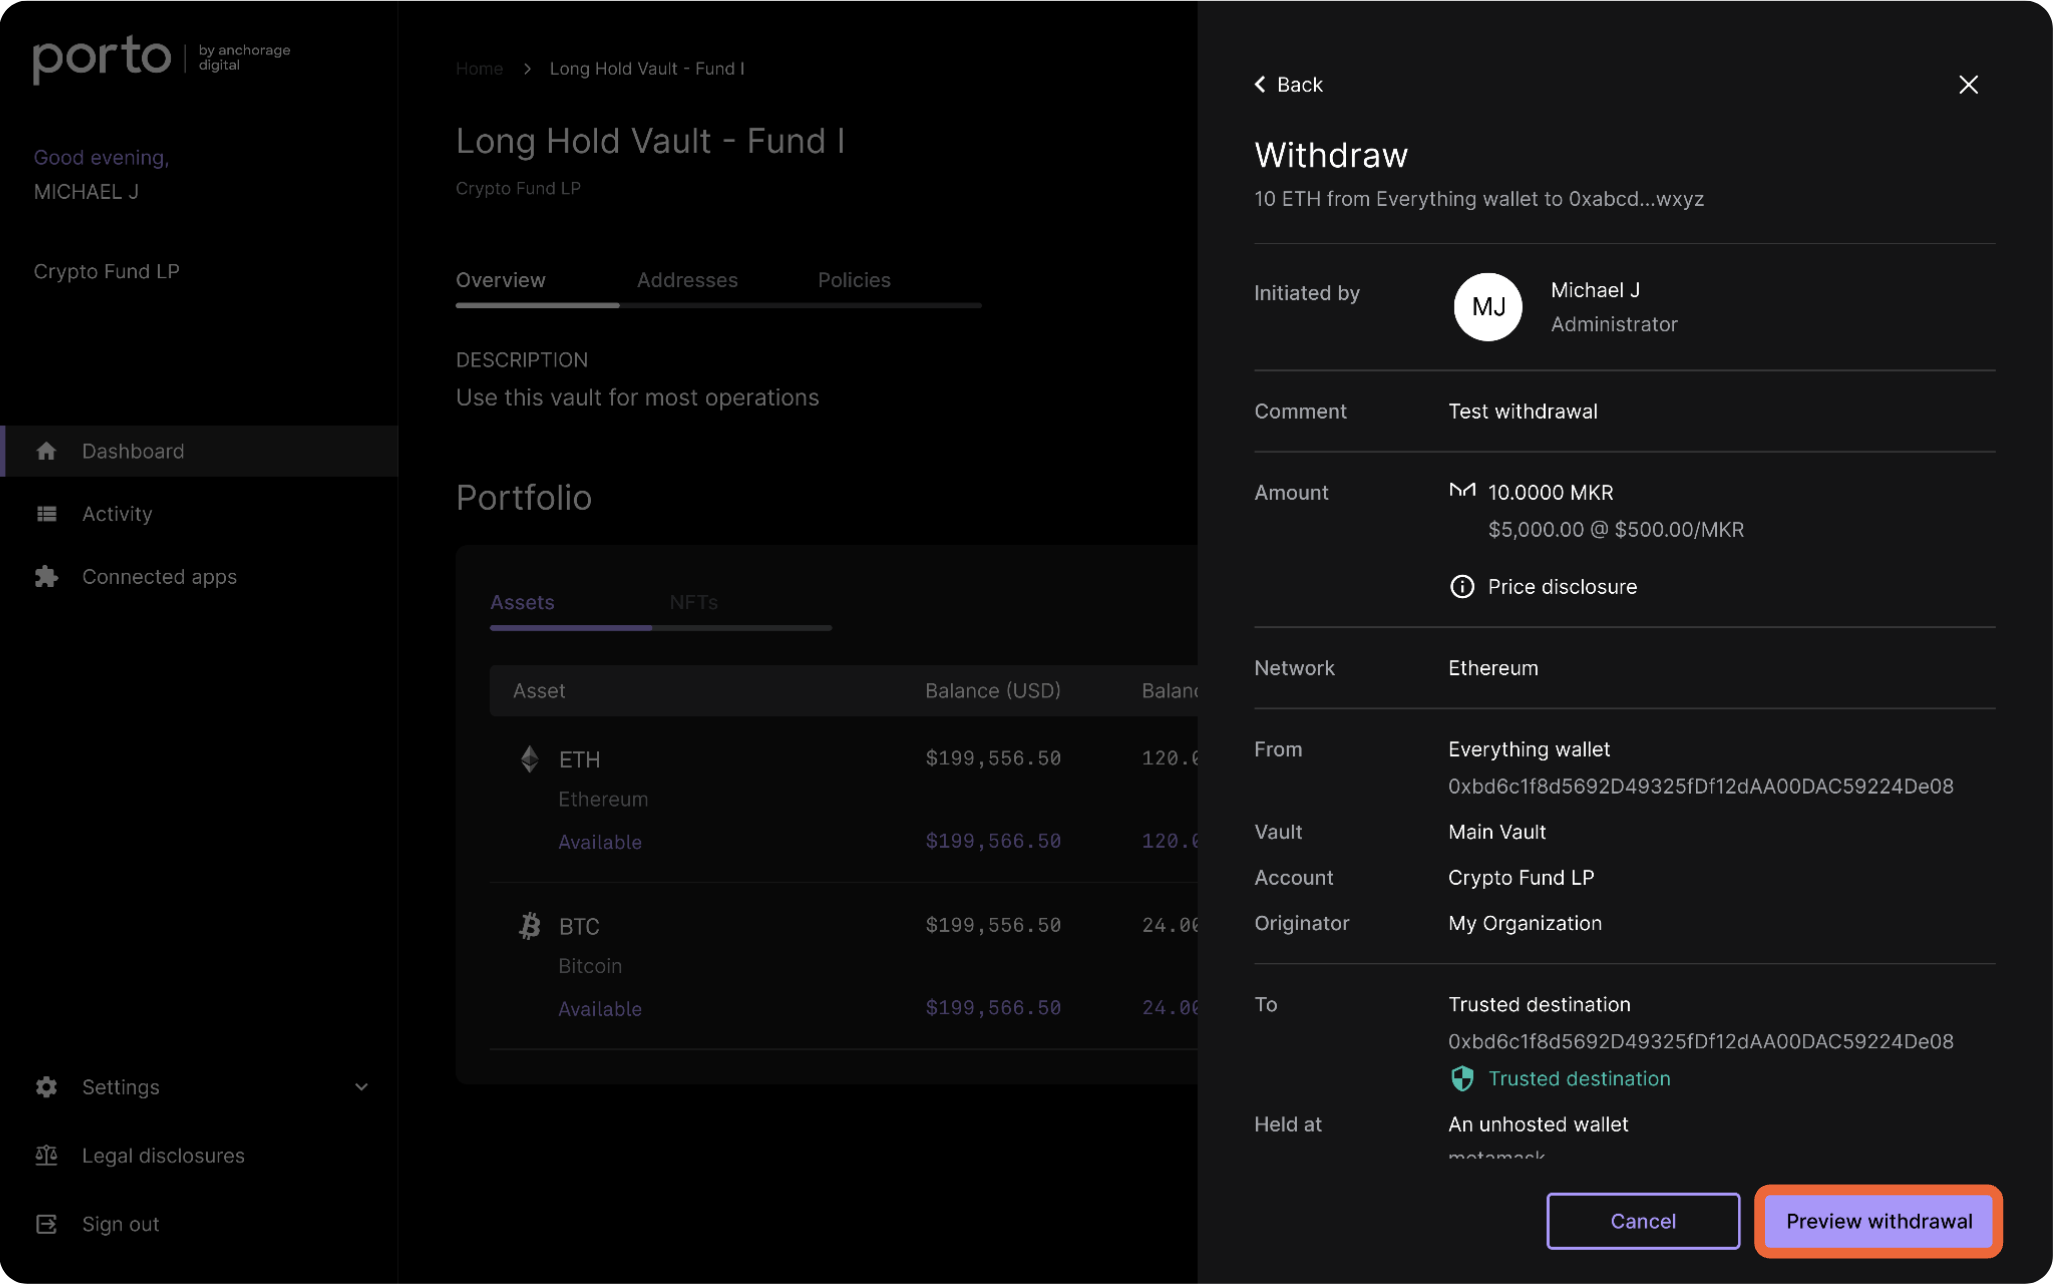This screenshot has height=1284, width=2056.
Task: Click Main Vault value
Action: [x=1497, y=832]
